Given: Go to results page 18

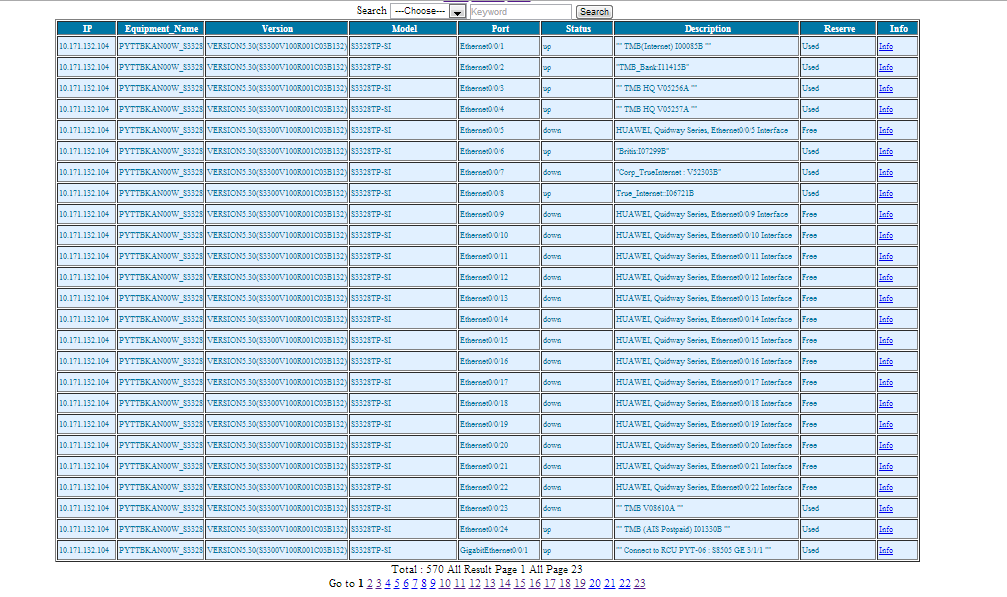Looking at the screenshot, I should [x=565, y=584].
